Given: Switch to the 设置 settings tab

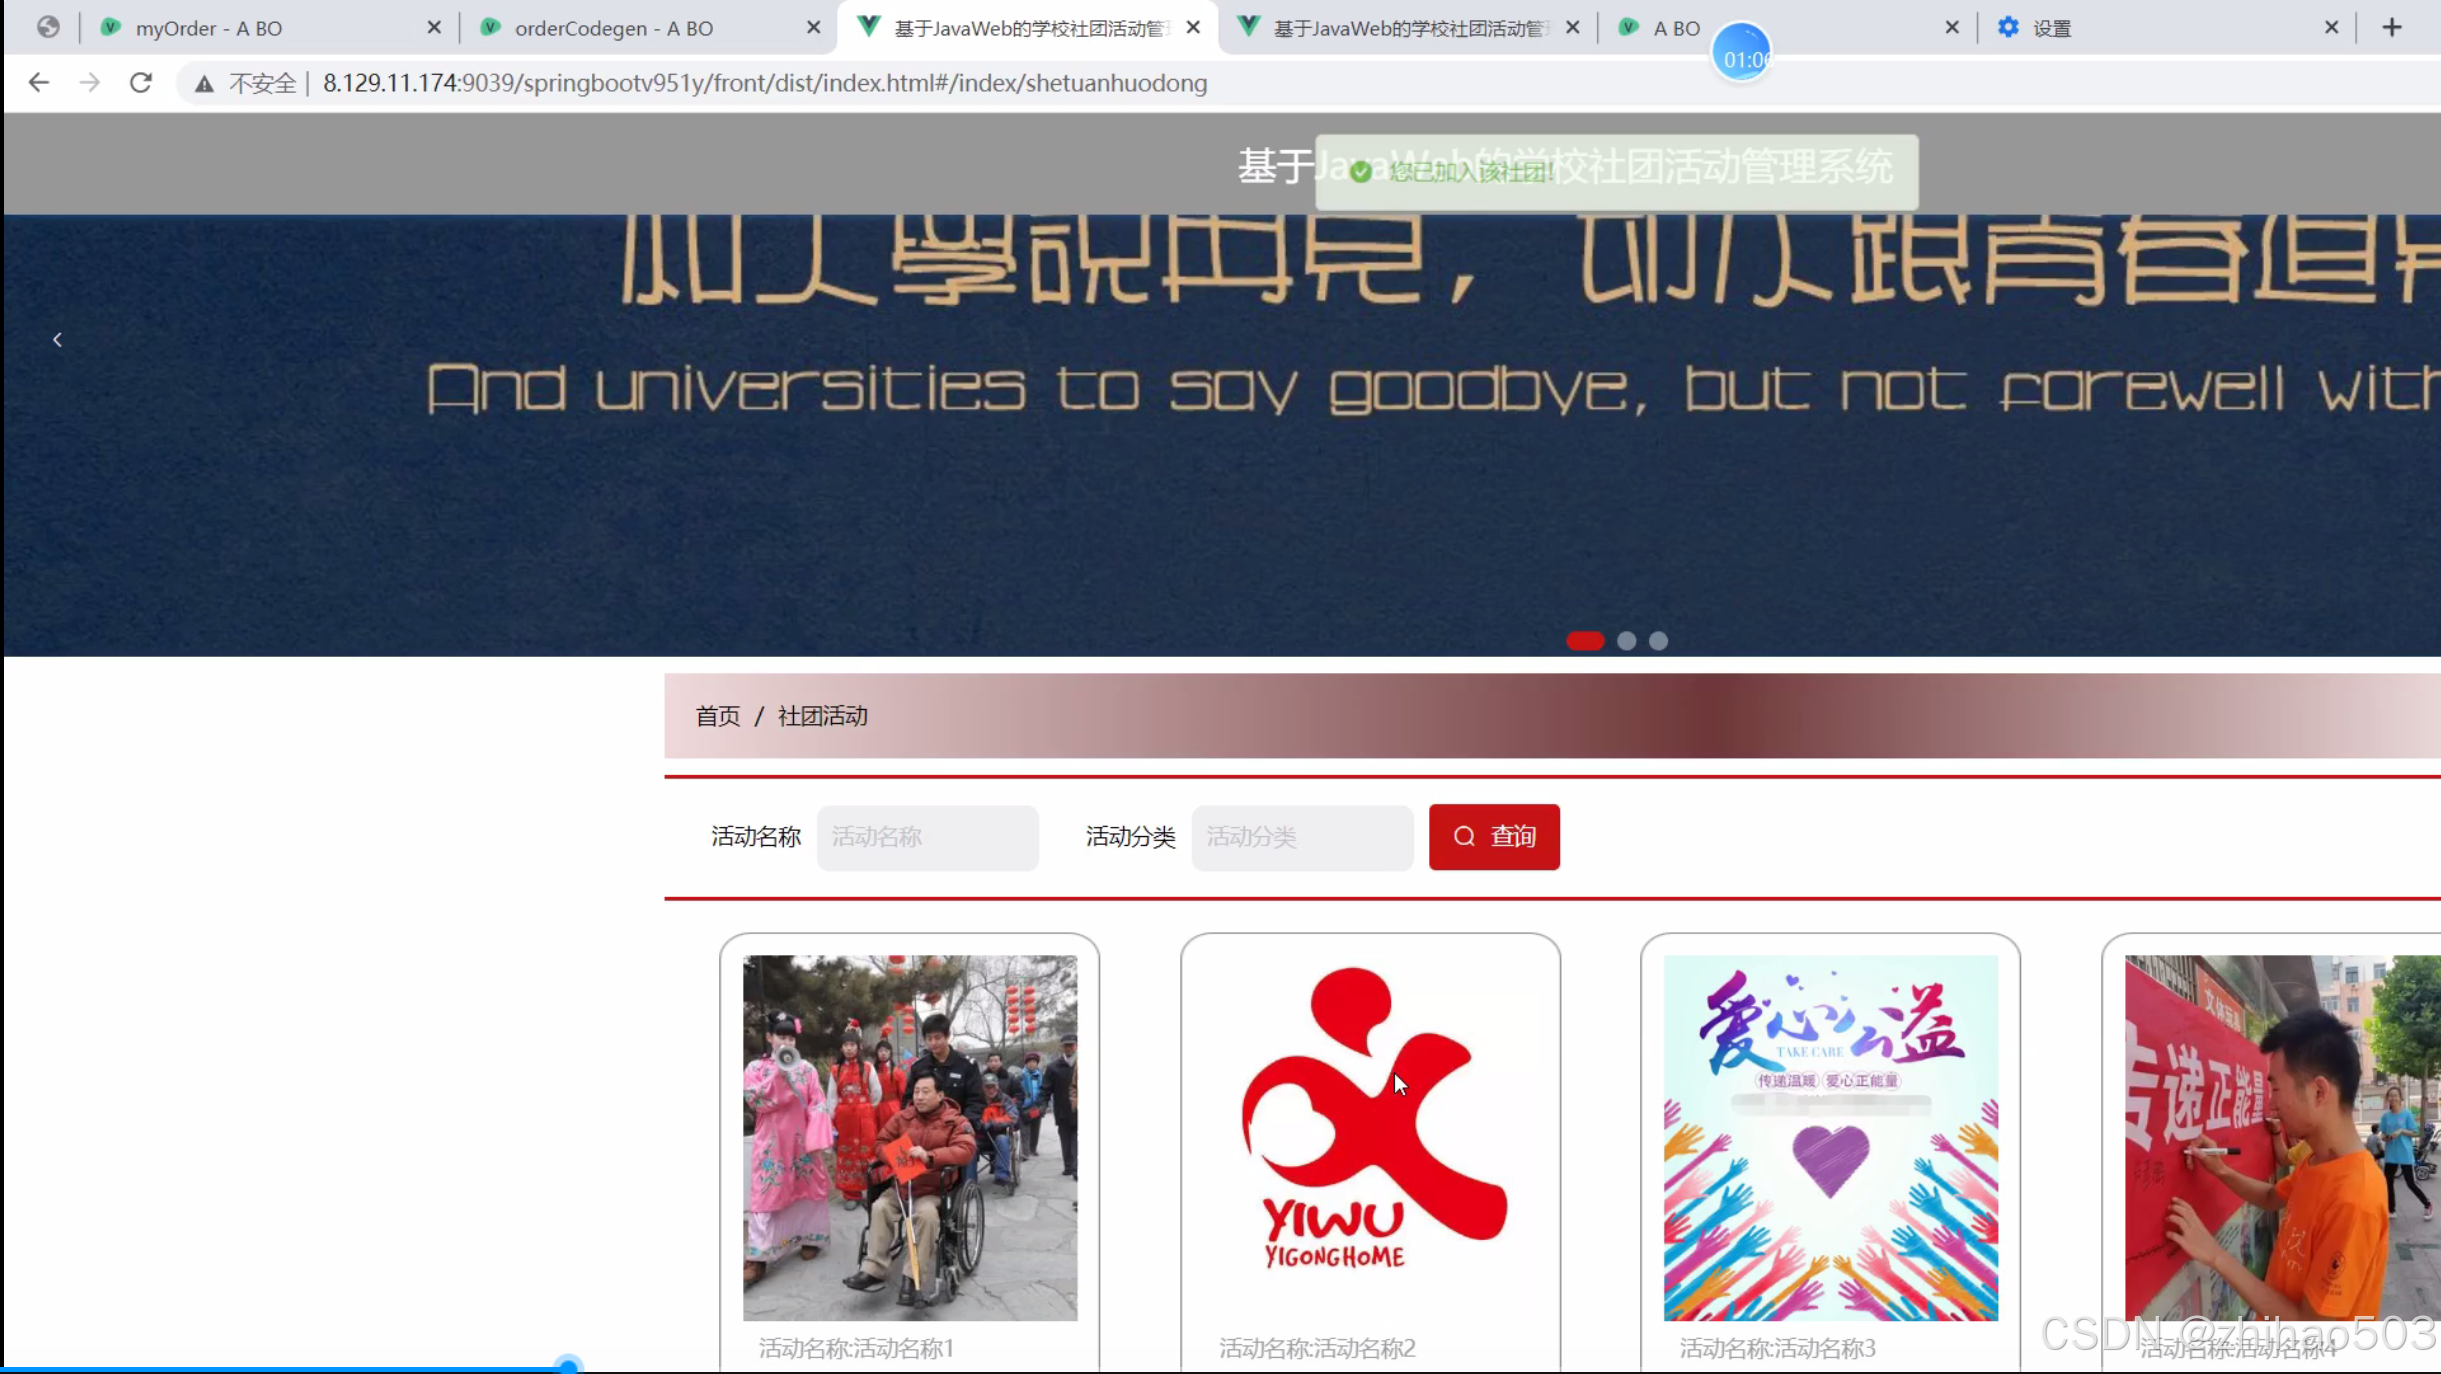Looking at the screenshot, I should click(x=2050, y=28).
